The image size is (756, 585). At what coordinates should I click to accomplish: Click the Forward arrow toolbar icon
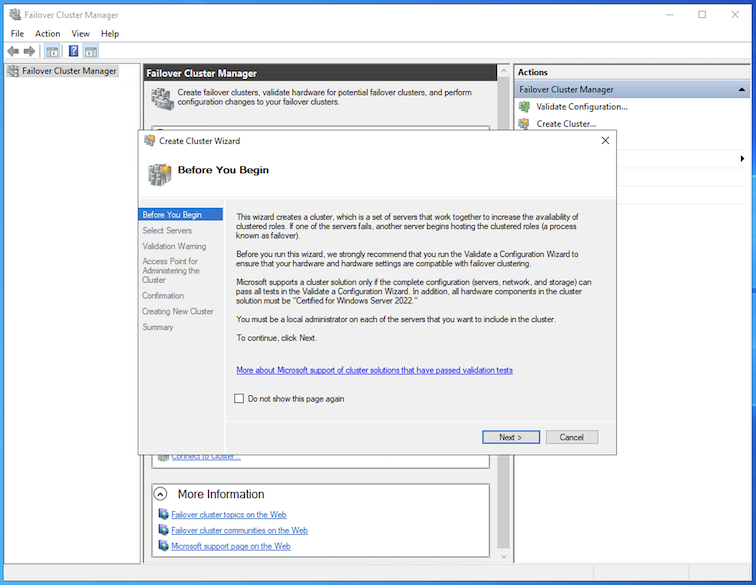pos(29,51)
